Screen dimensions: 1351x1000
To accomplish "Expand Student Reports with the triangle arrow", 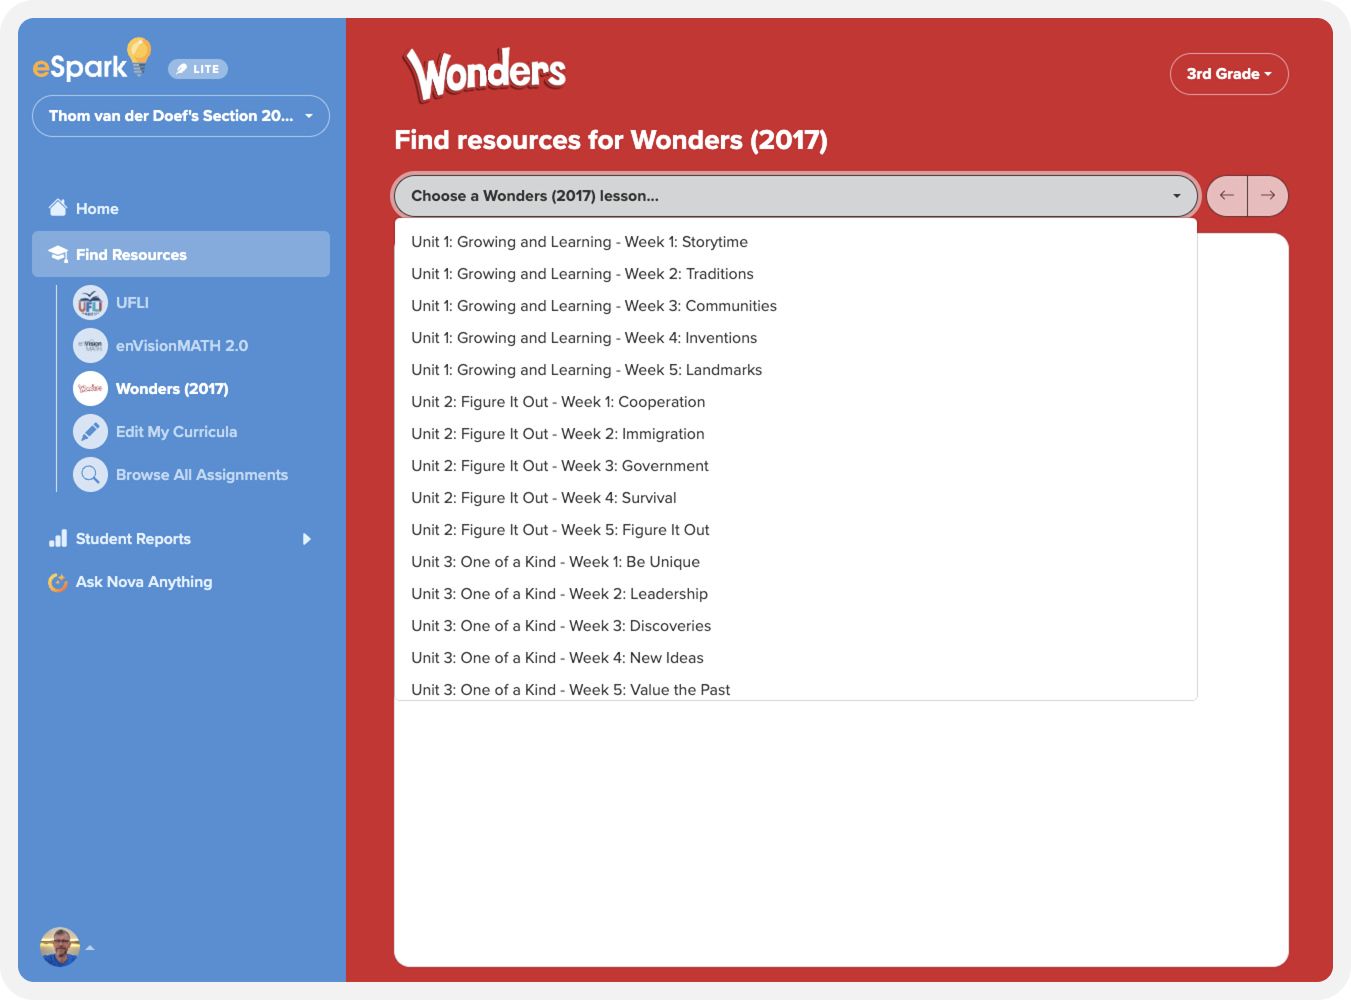I will [307, 539].
